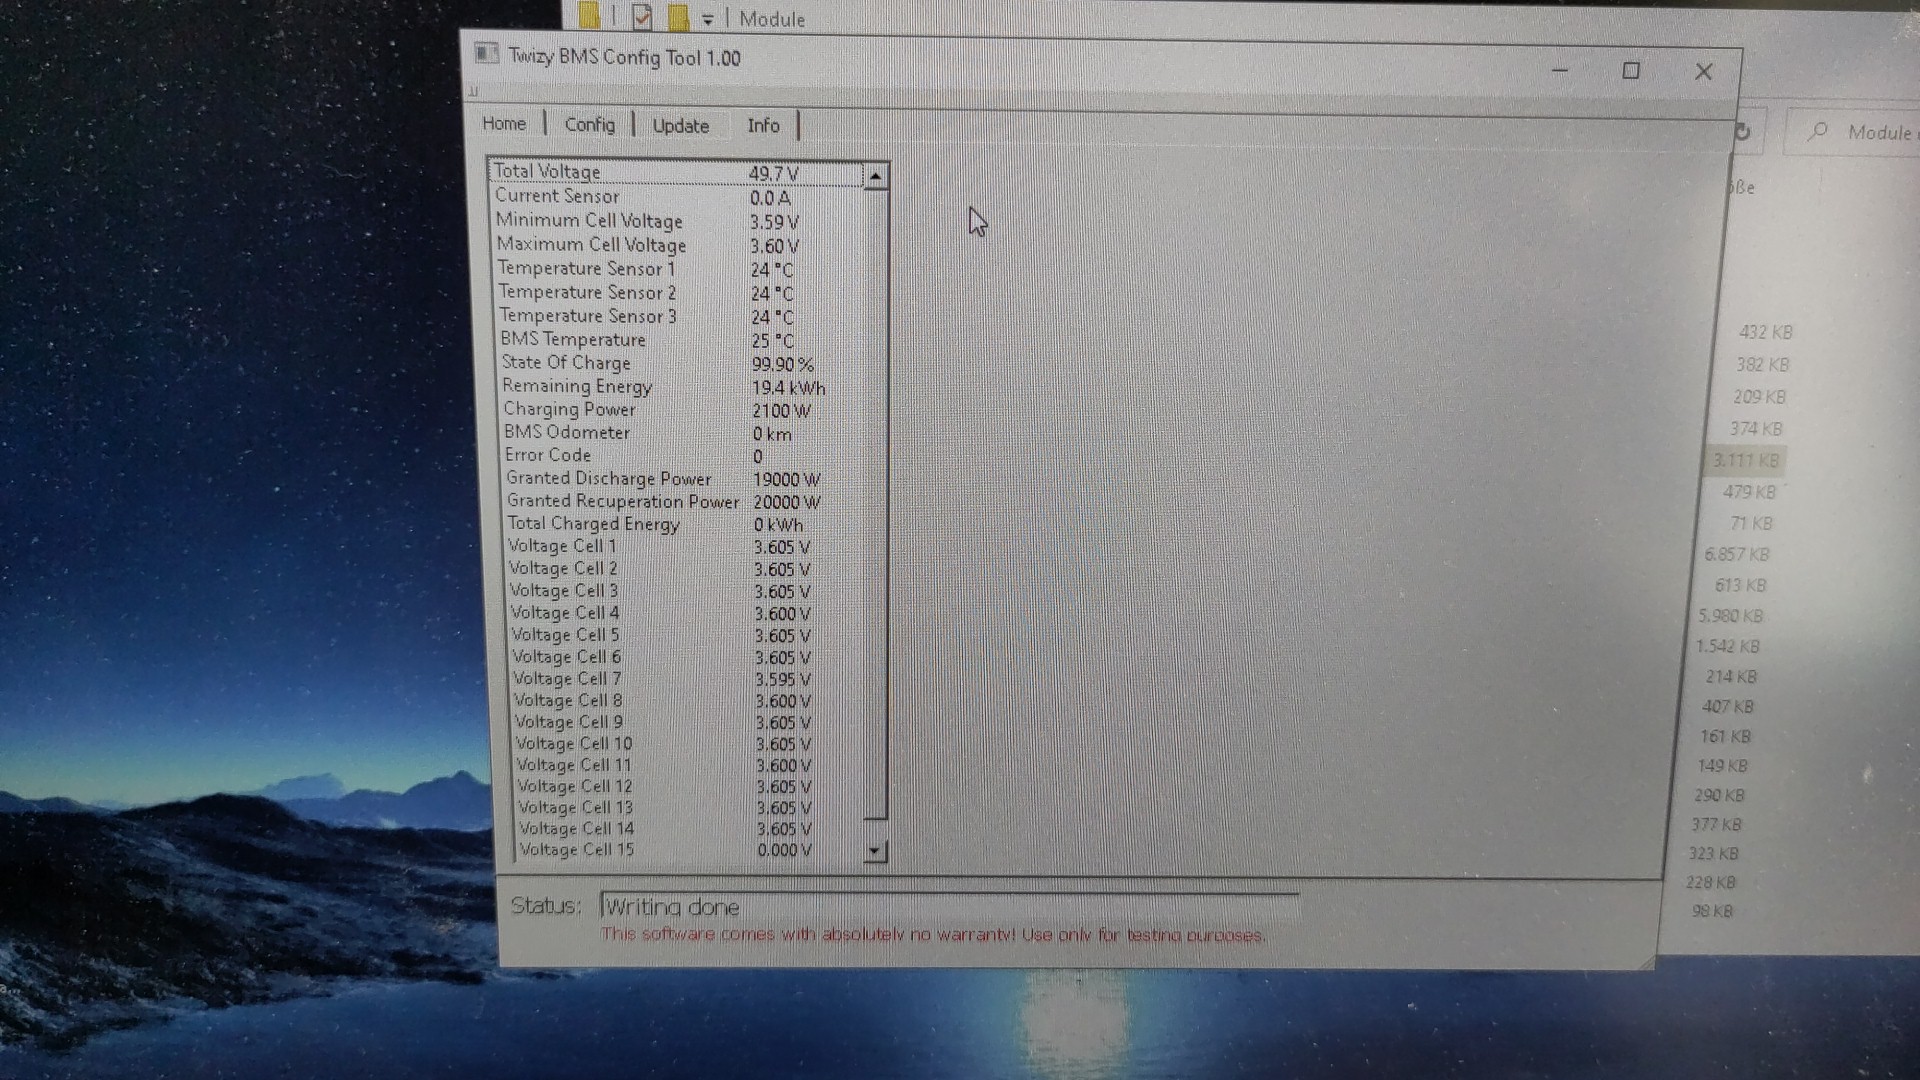
Task: Click the new folder icon in Explorer title bar
Action: point(678,17)
